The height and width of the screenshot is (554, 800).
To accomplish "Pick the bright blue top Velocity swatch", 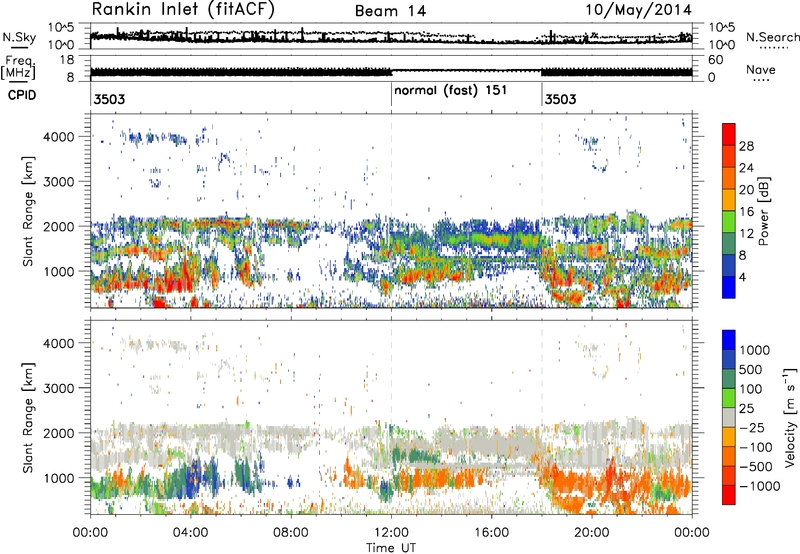I will [x=729, y=340].
